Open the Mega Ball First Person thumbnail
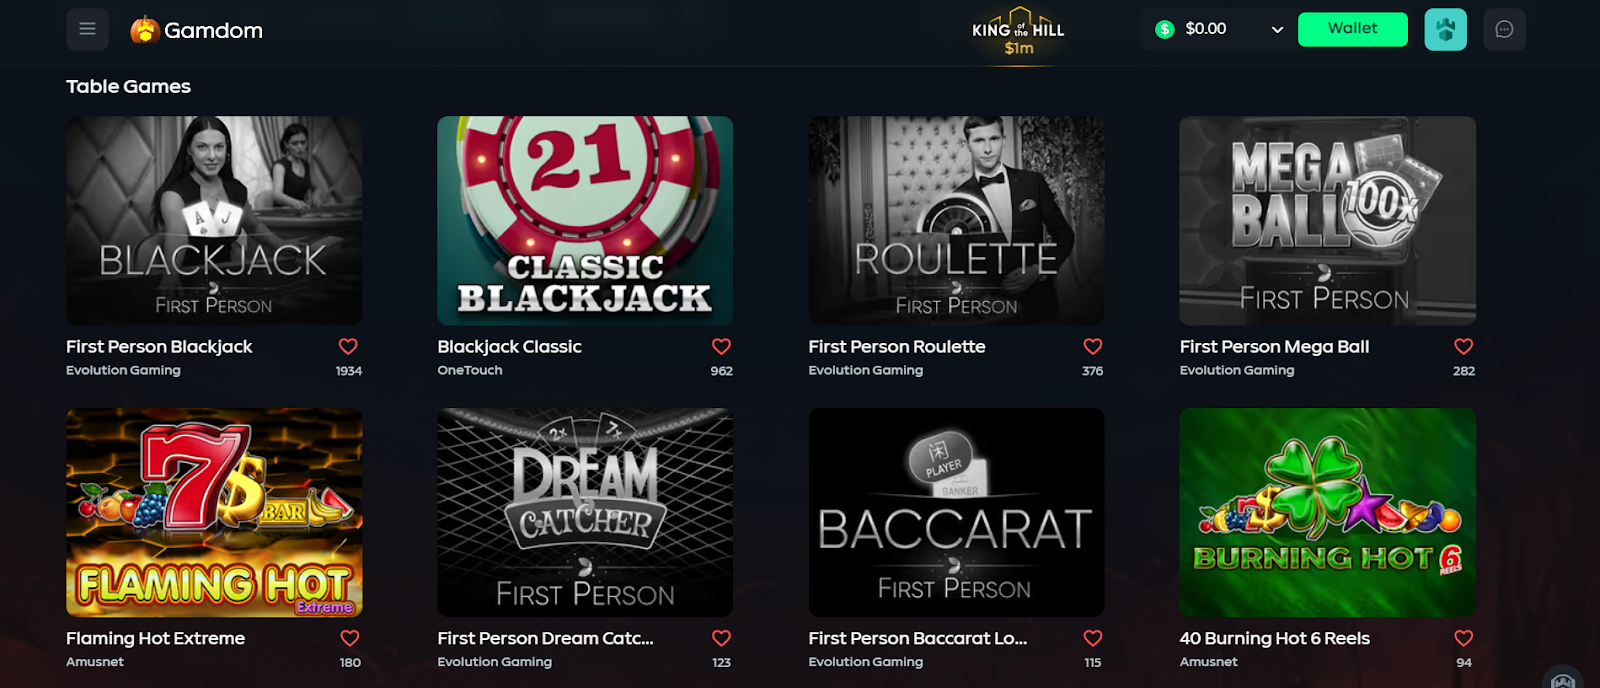Viewport: 1600px width, 688px height. pyautogui.click(x=1327, y=220)
